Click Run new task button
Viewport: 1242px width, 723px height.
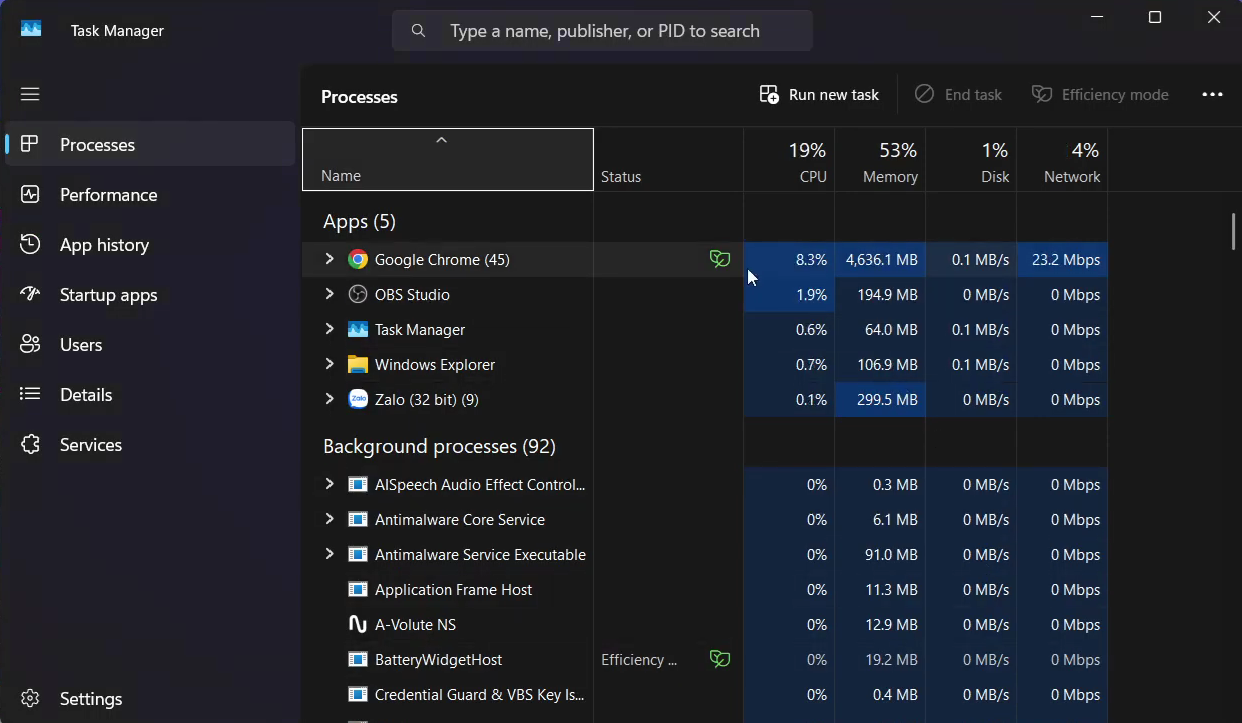(x=819, y=95)
